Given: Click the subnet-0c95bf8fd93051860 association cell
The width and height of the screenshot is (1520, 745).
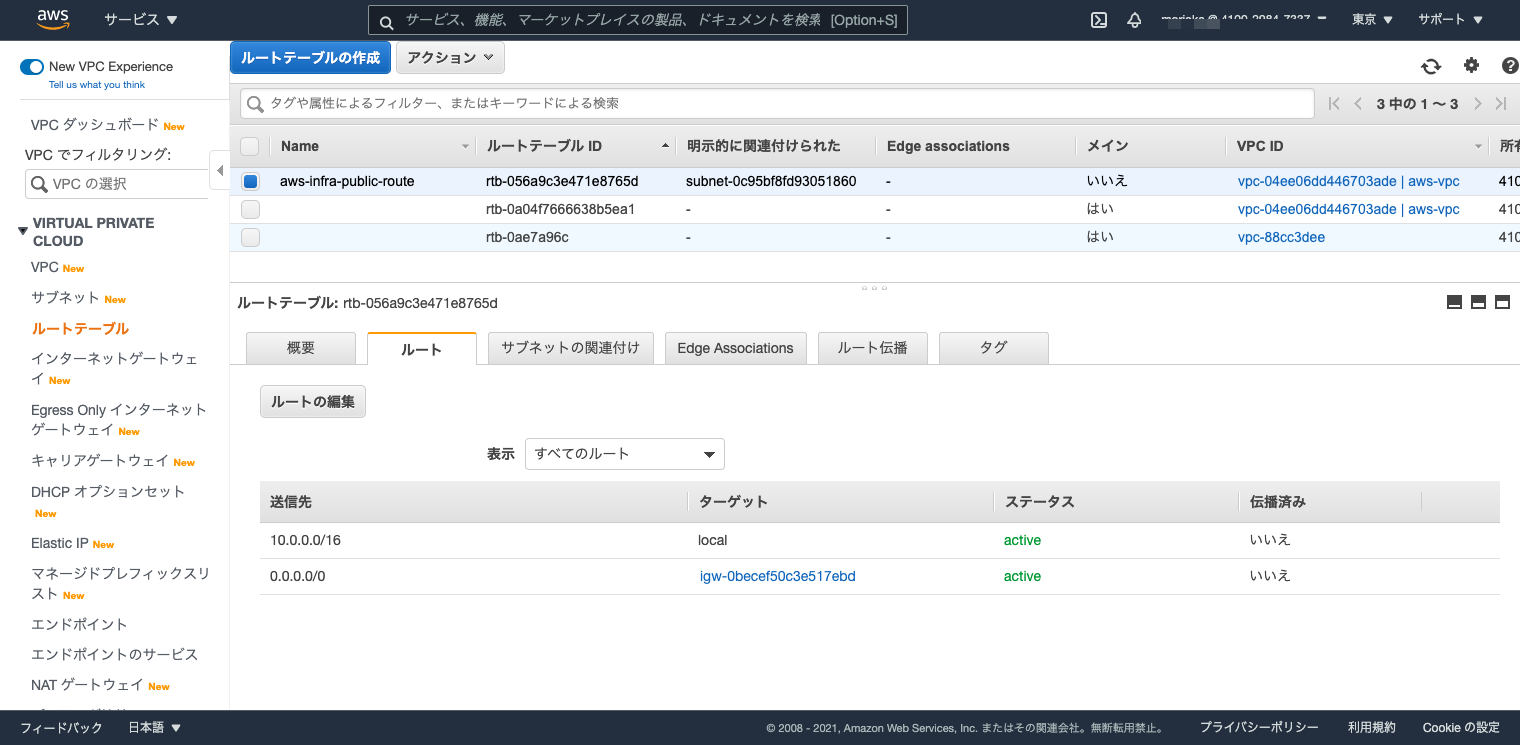Looking at the screenshot, I should coord(771,182).
